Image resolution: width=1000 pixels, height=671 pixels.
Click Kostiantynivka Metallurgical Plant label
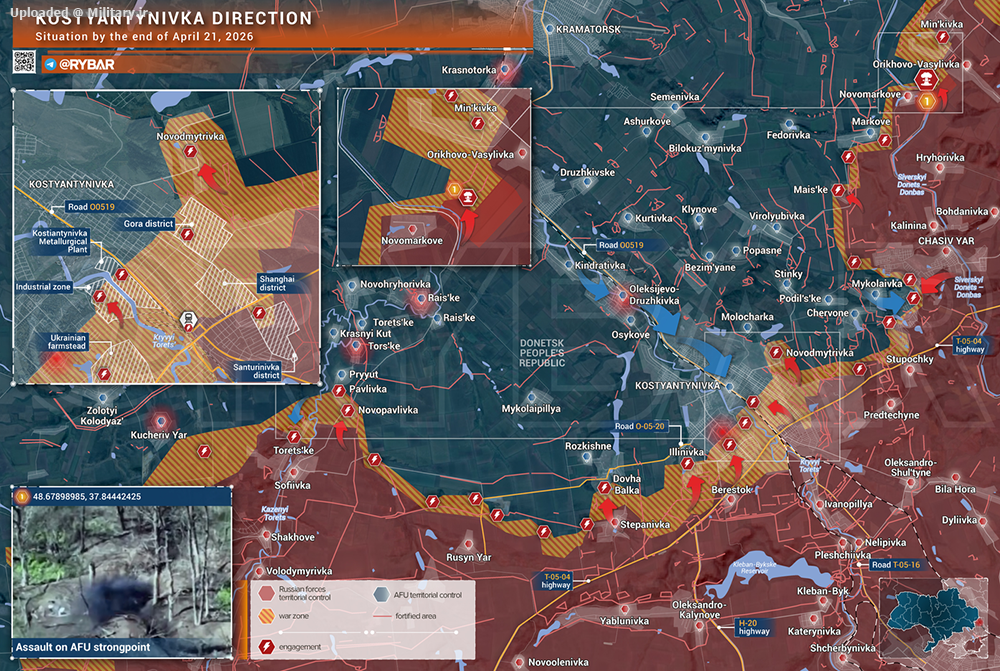click(x=60, y=241)
